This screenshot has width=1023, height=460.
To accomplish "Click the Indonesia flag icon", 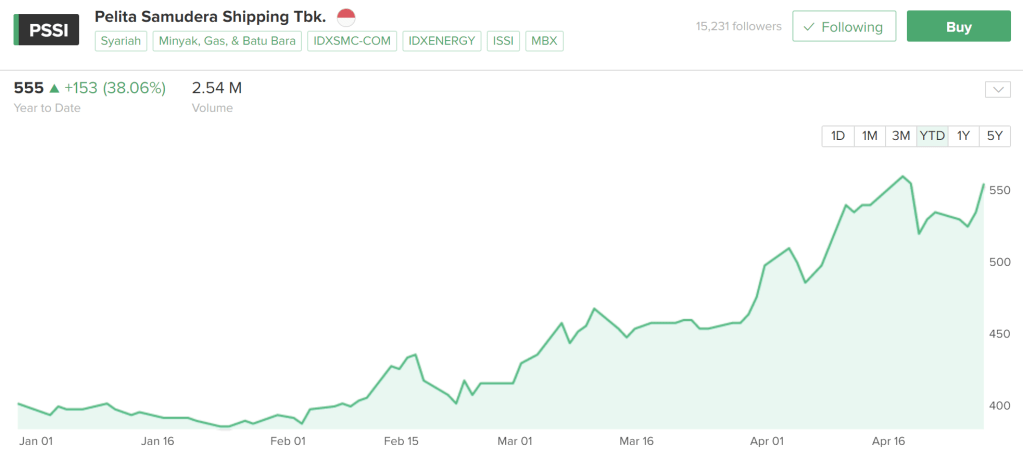I will pyautogui.click(x=346, y=17).
